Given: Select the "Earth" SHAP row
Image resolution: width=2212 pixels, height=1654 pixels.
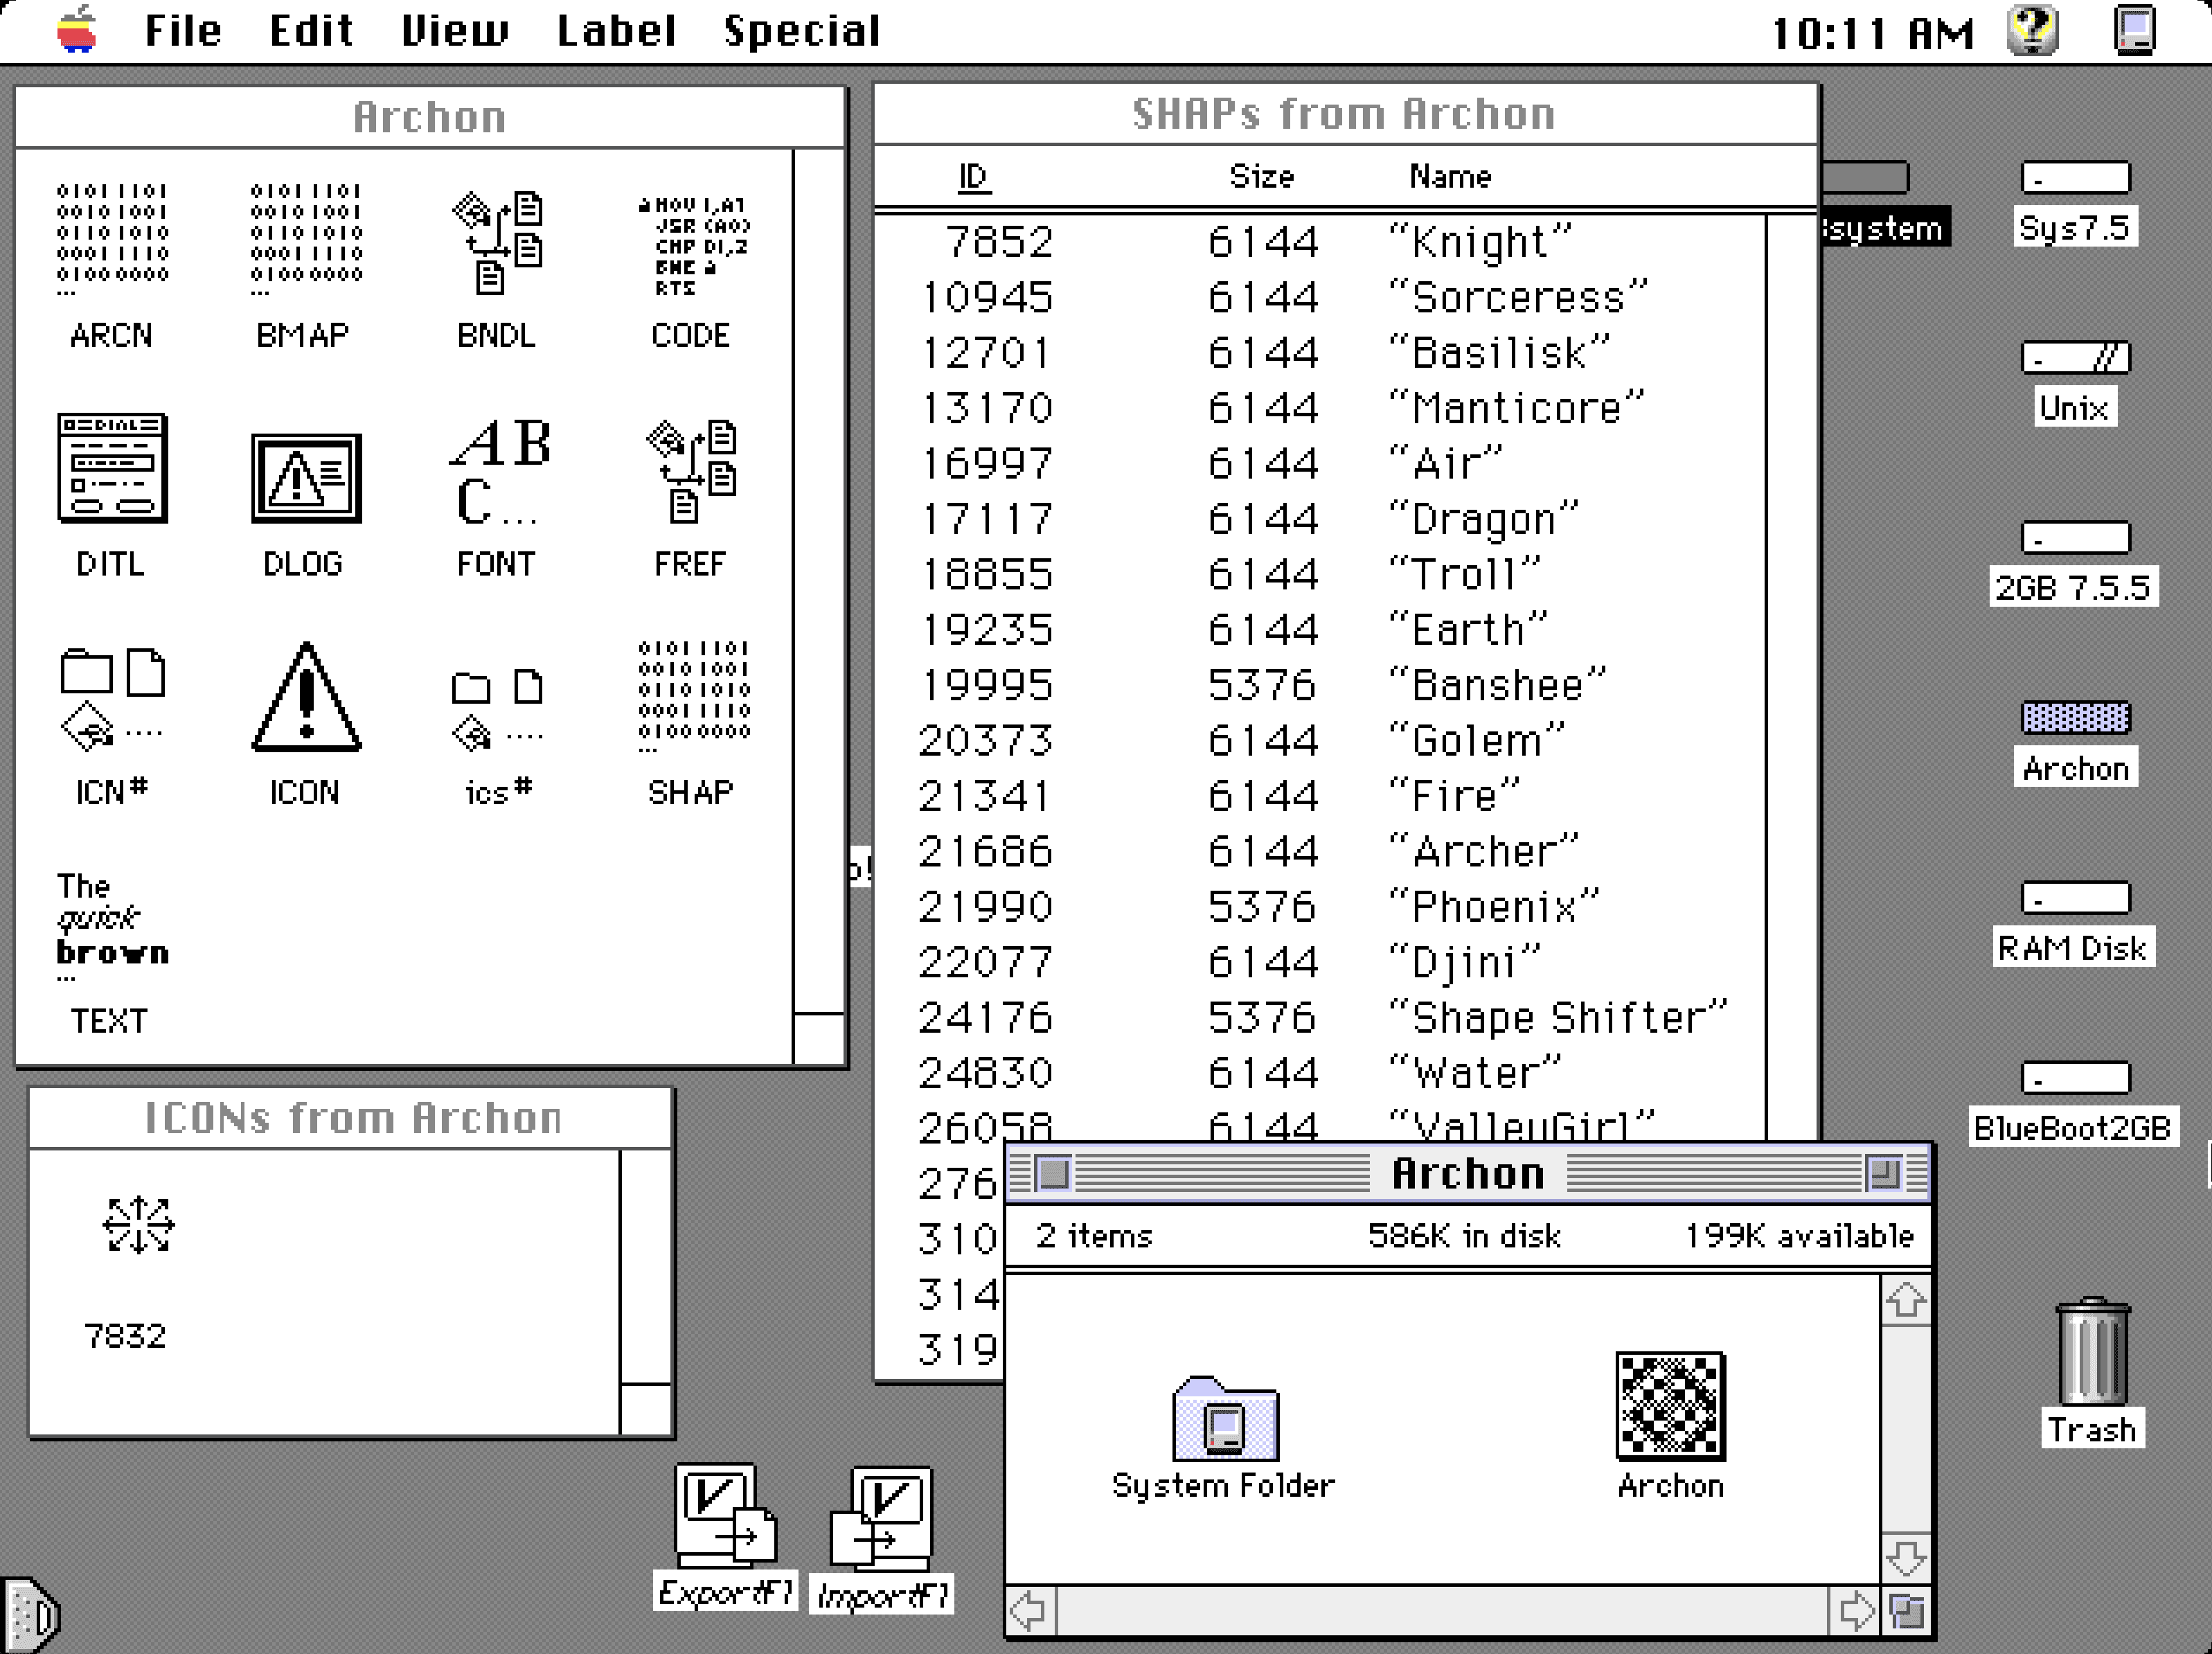Looking at the screenshot, I should (x=1320, y=630).
